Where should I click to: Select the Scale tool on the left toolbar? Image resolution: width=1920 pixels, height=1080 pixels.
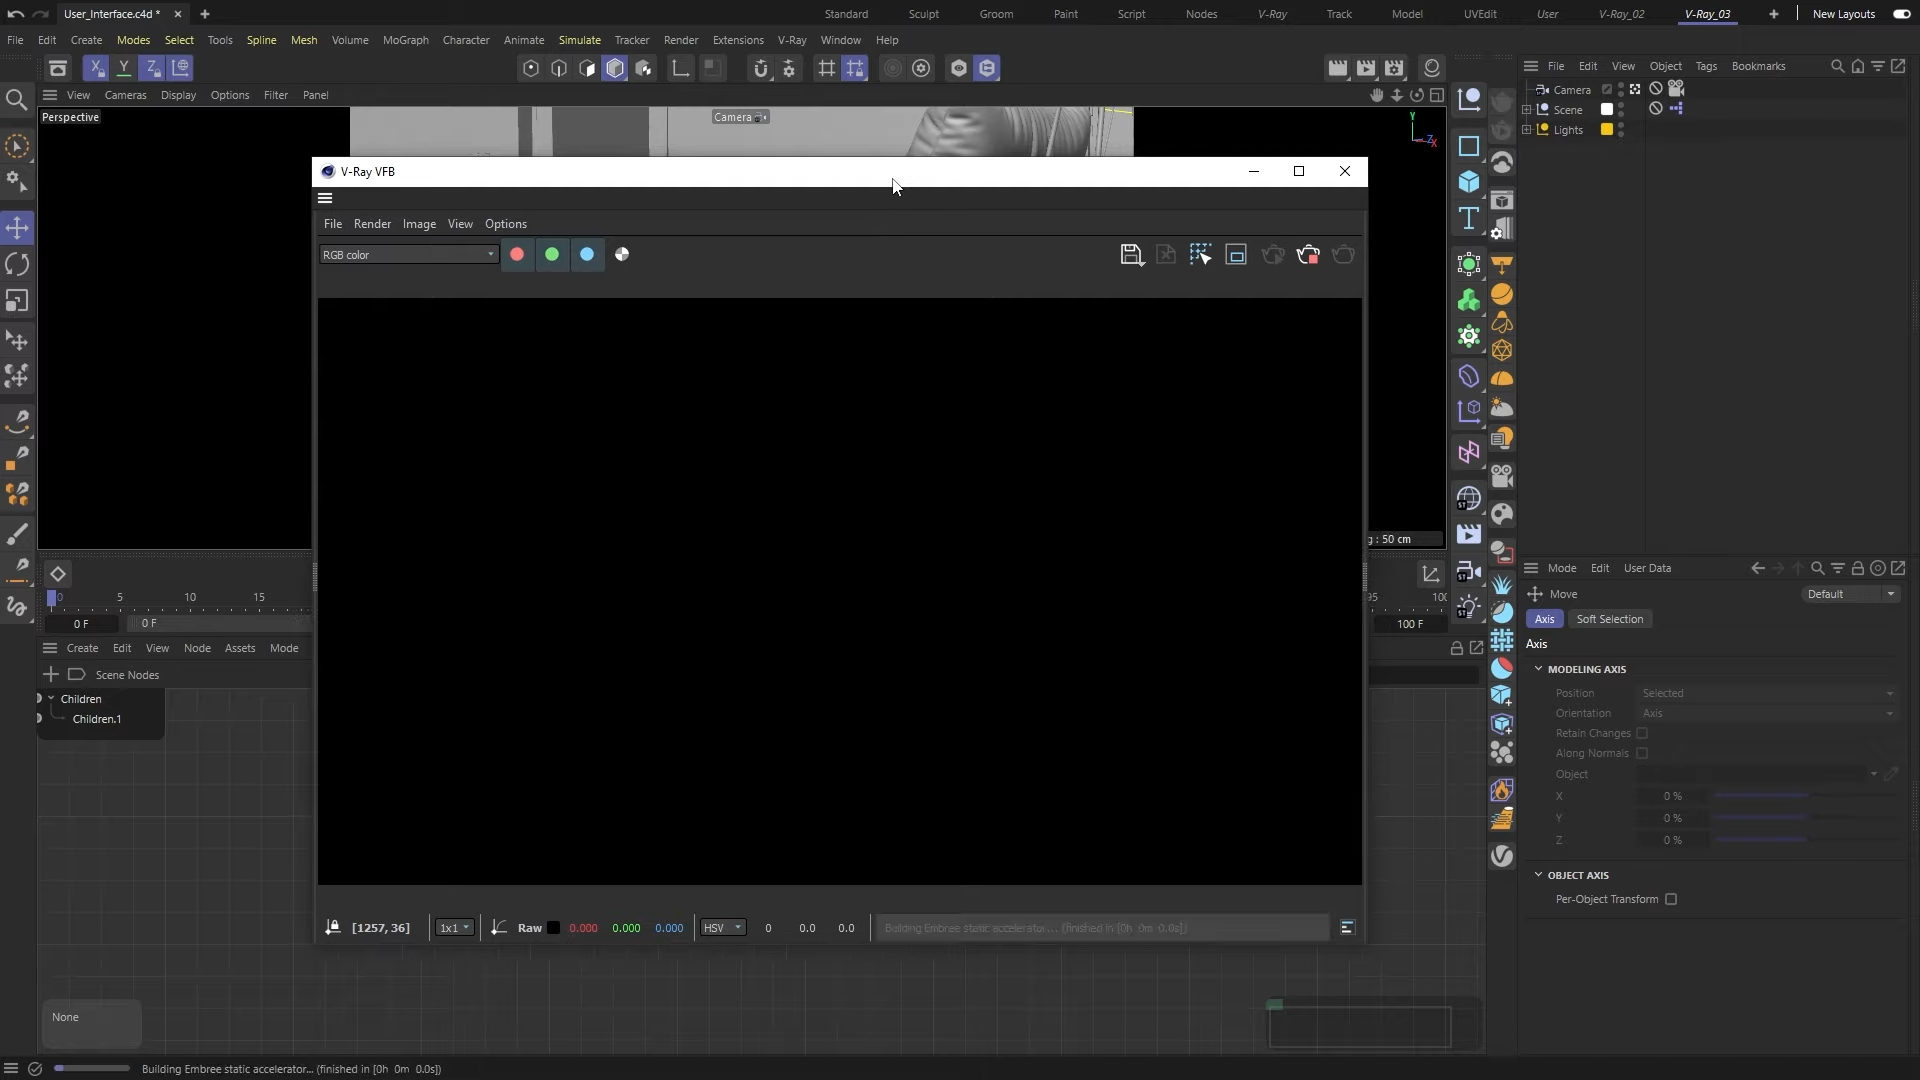(17, 301)
